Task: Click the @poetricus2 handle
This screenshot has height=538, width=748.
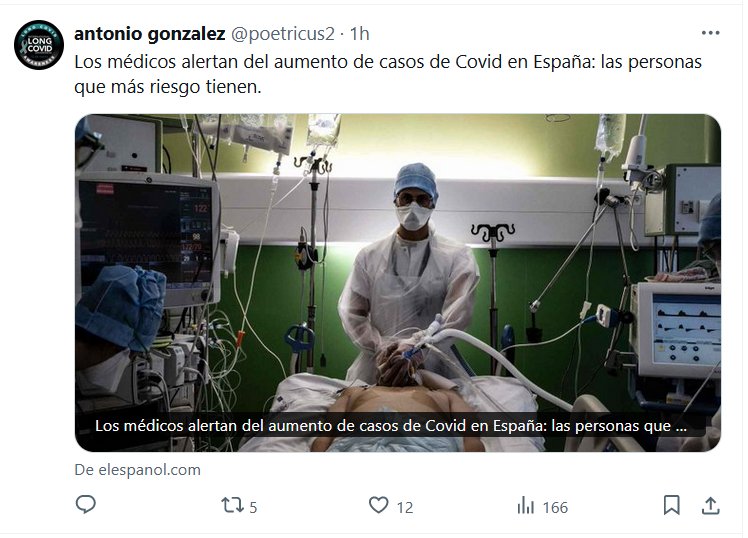Action: click(x=283, y=34)
